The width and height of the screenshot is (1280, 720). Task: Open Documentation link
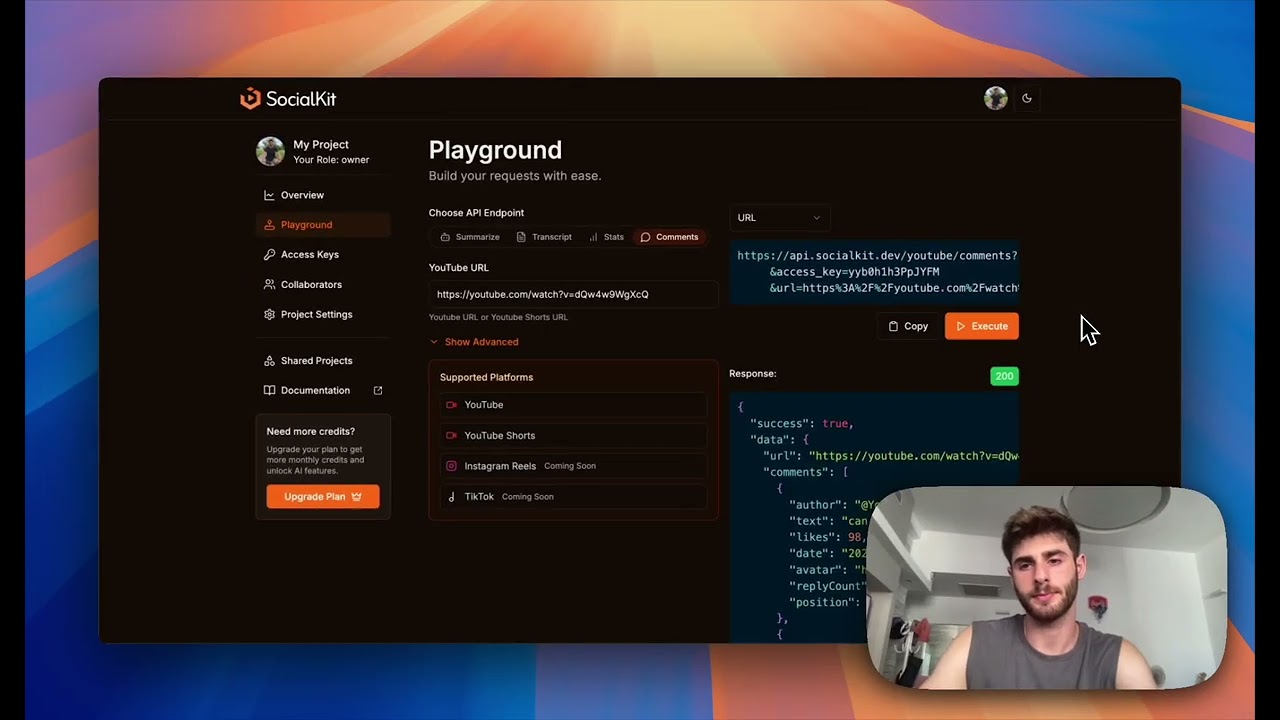[x=323, y=390]
